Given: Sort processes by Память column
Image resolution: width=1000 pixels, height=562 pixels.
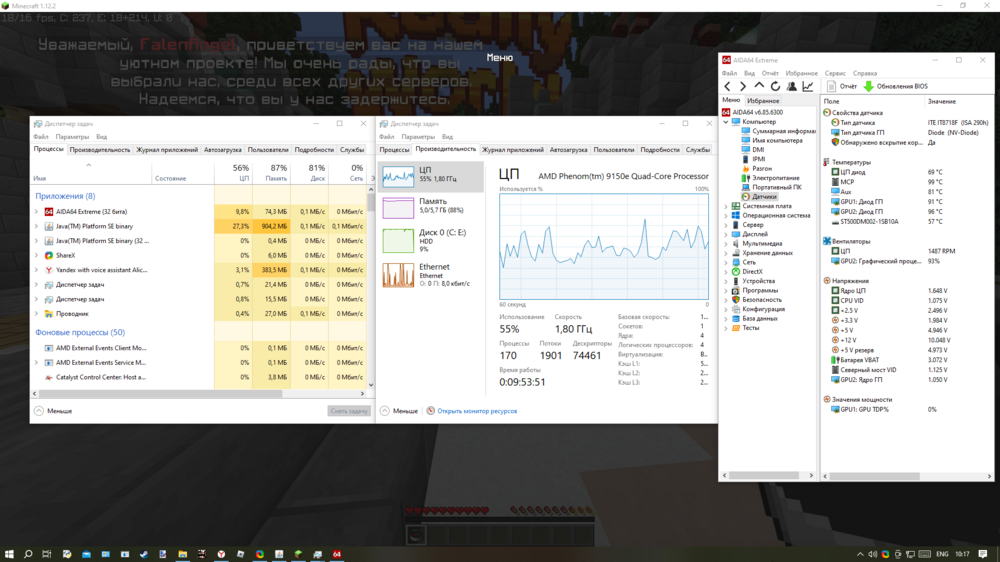Looking at the screenshot, I should 272,172.
